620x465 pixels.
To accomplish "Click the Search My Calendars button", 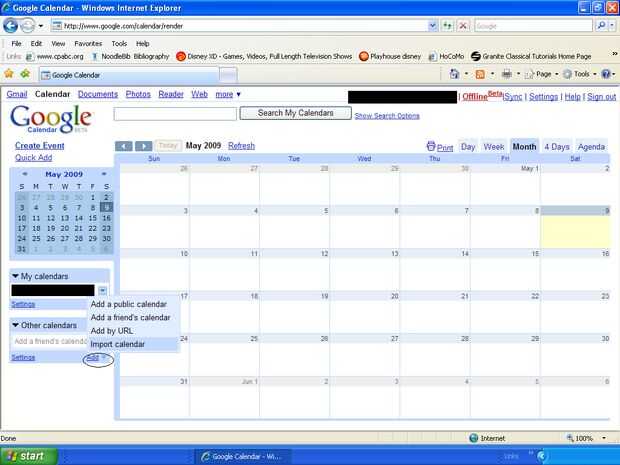I will pos(295,113).
